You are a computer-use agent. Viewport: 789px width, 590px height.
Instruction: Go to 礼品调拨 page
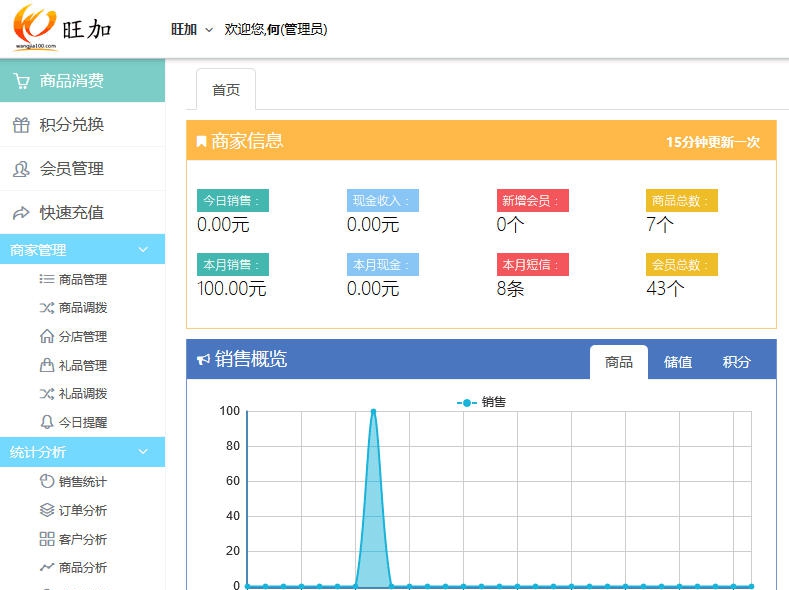click(83, 393)
